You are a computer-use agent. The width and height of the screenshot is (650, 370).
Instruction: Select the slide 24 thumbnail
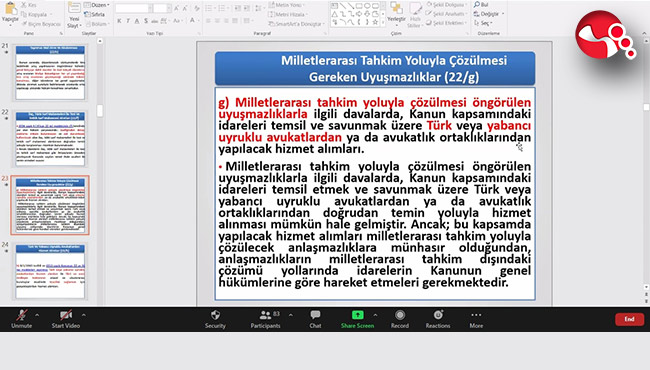point(51,271)
